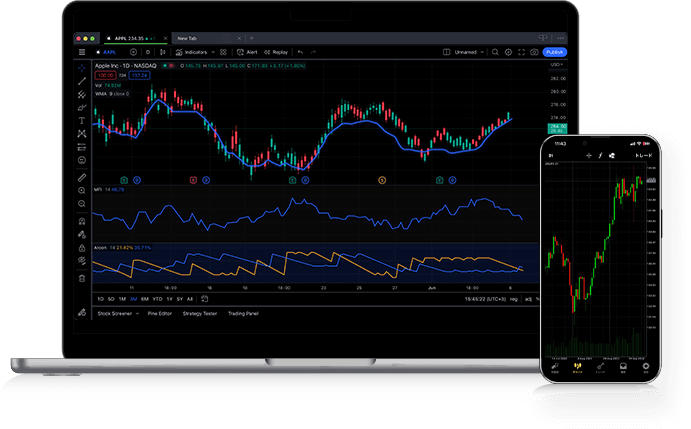
Task: Toggle lock all drawings padlock
Action: click(x=81, y=246)
